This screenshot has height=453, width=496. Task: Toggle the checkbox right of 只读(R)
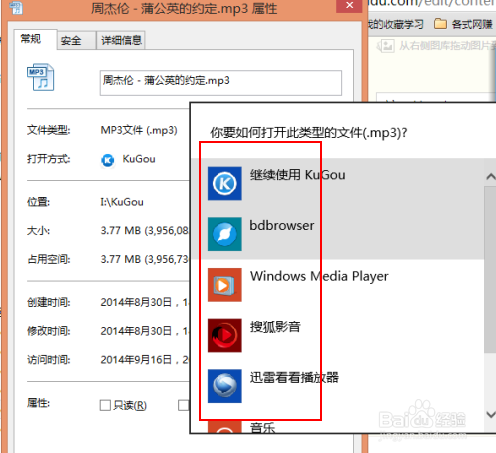click(183, 405)
